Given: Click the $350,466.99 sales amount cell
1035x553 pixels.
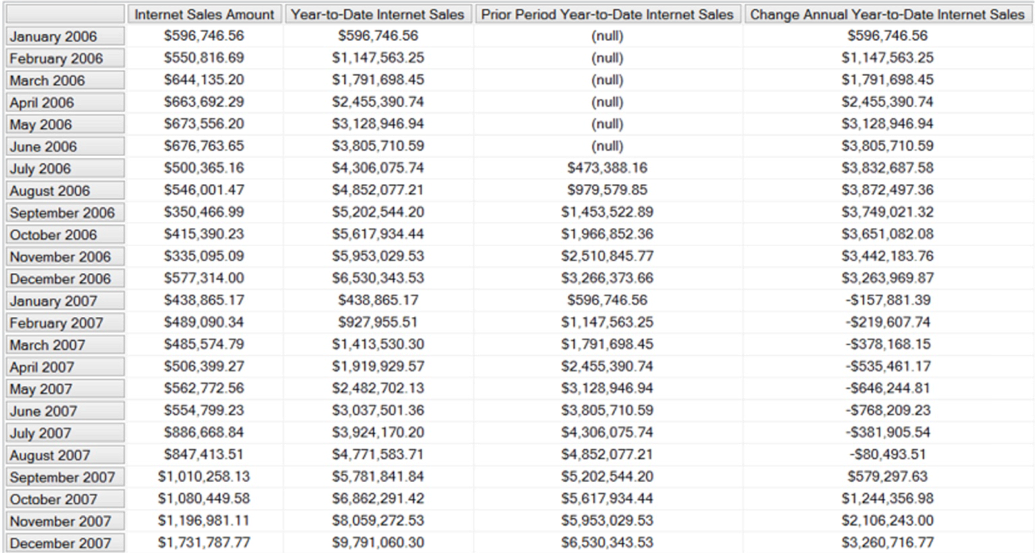Looking at the screenshot, I should pos(205,213).
